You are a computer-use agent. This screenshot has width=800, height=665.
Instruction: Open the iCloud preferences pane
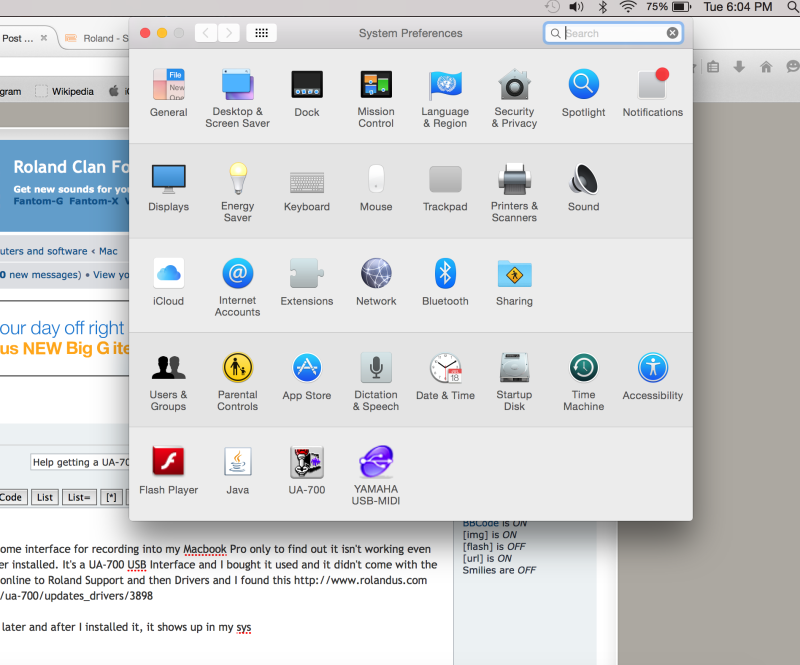coord(168,282)
